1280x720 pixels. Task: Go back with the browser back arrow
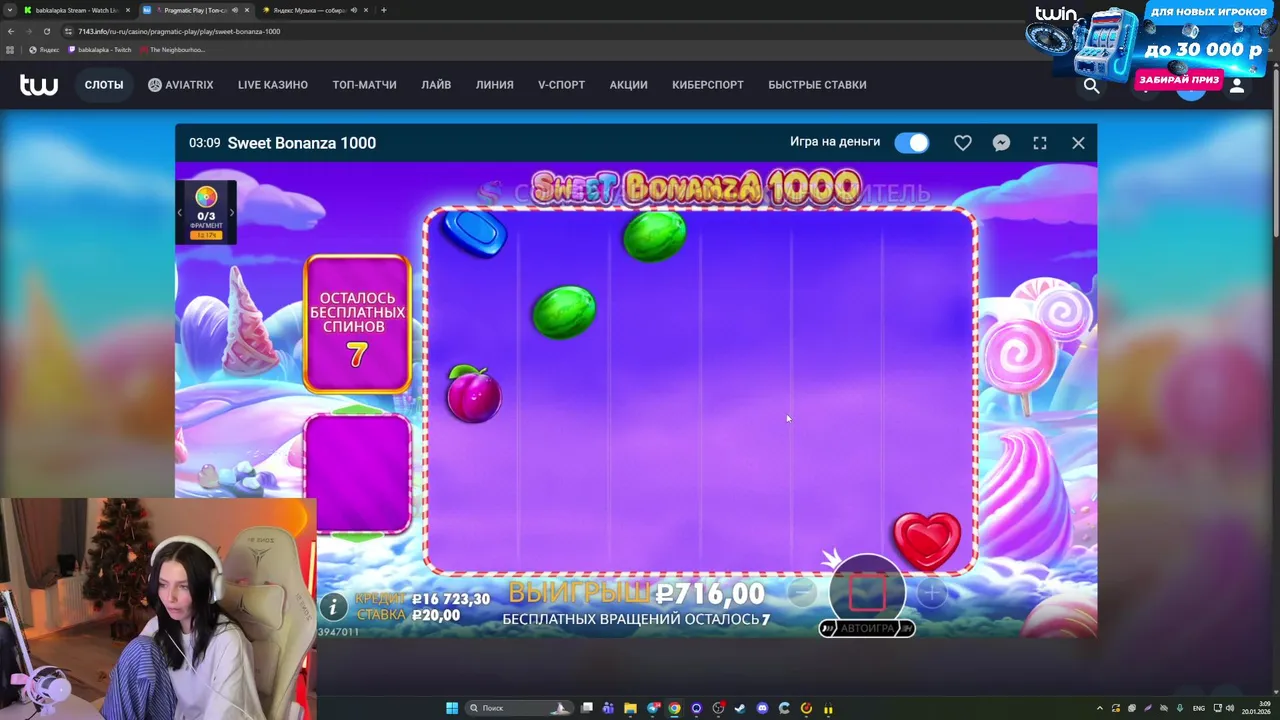(11, 31)
